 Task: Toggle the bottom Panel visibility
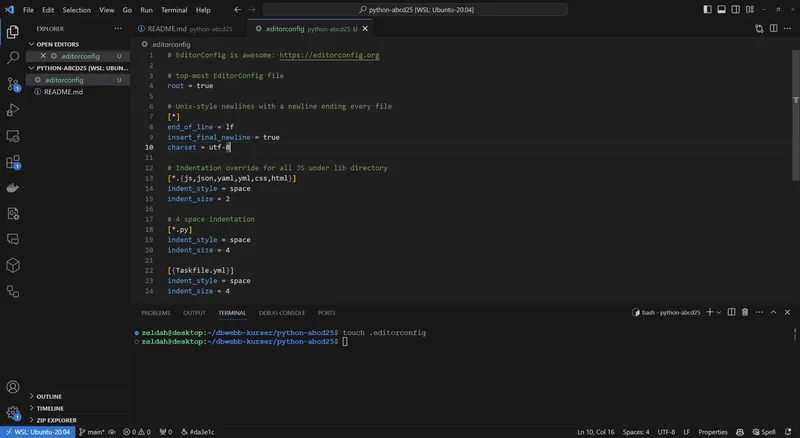(x=721, y=9)
